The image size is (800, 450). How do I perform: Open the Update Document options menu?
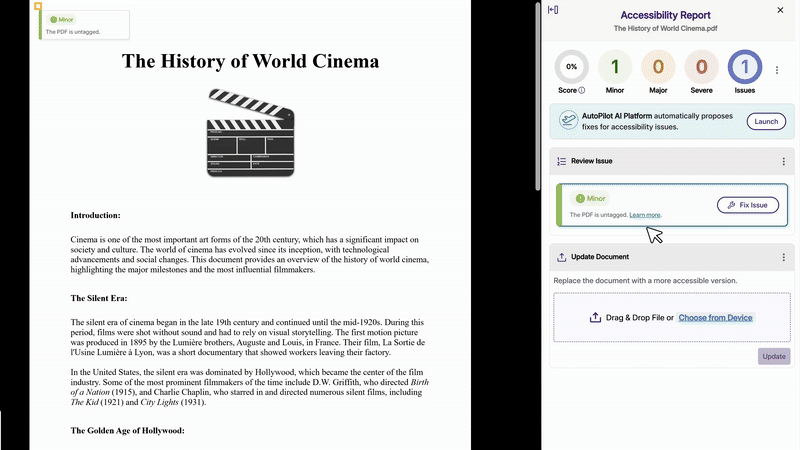coord(783,257)
